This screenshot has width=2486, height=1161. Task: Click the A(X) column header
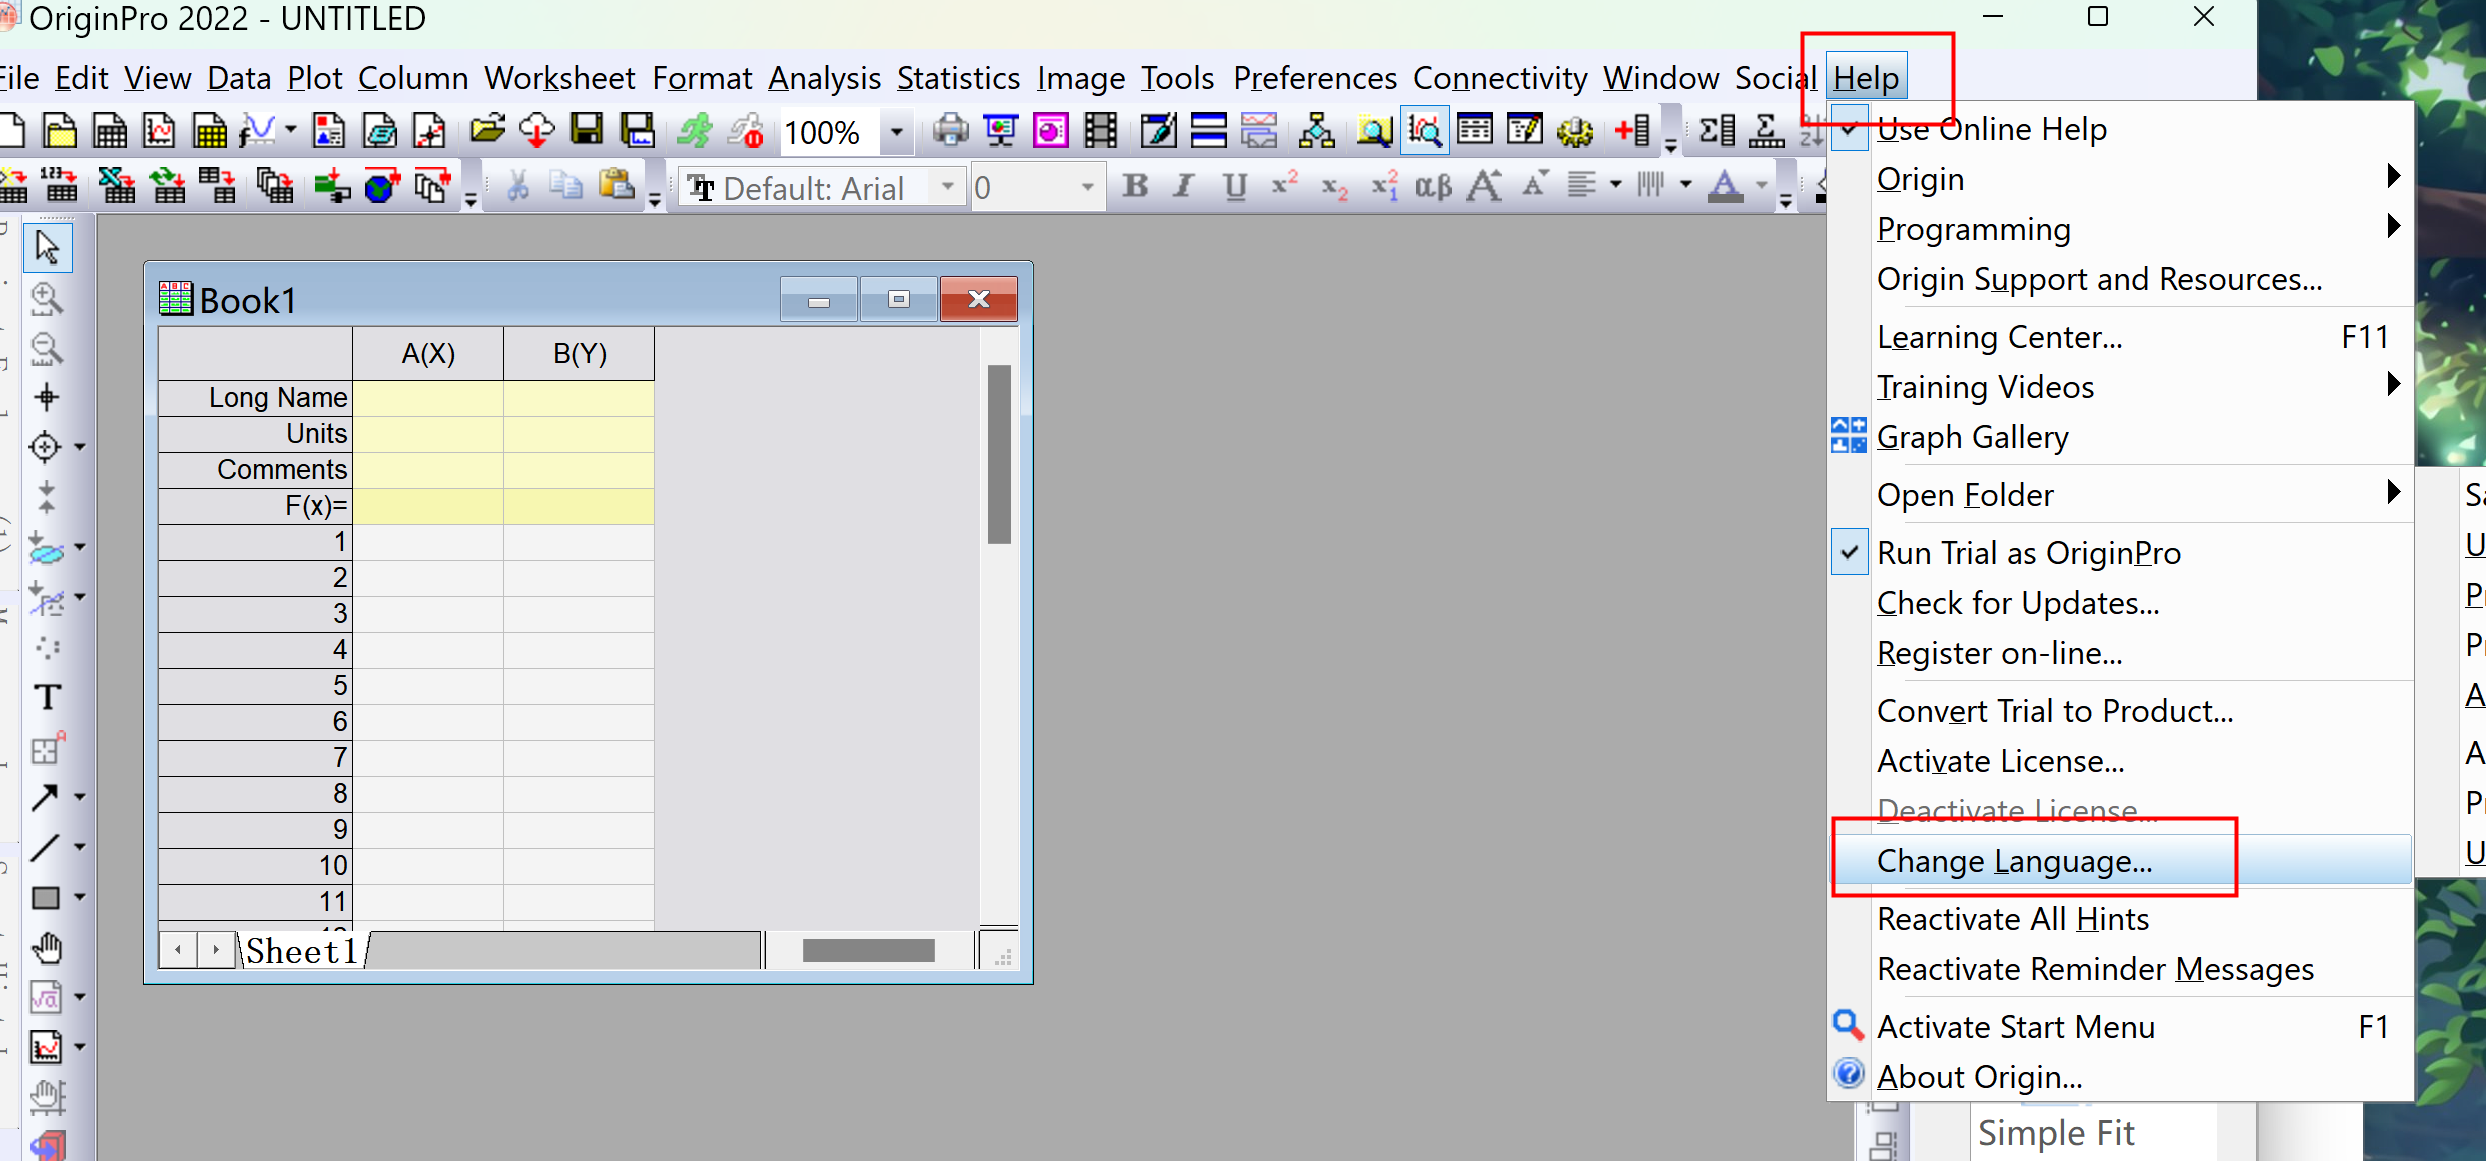(428, 354)
